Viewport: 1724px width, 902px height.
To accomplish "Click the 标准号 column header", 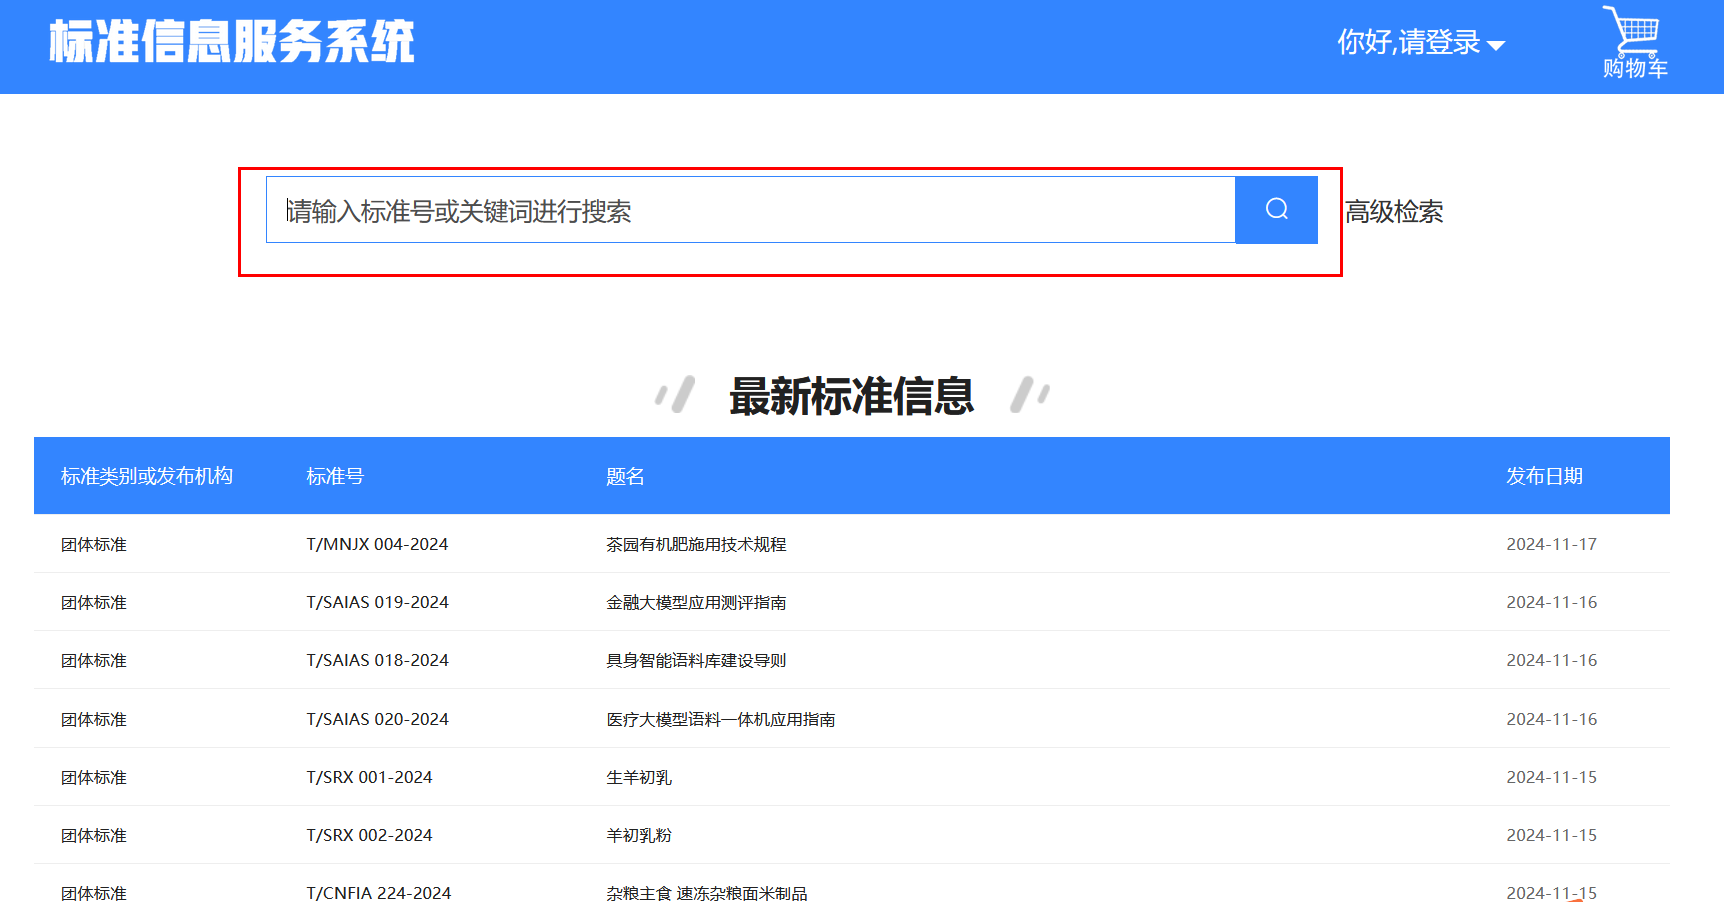I will [335, 477].
